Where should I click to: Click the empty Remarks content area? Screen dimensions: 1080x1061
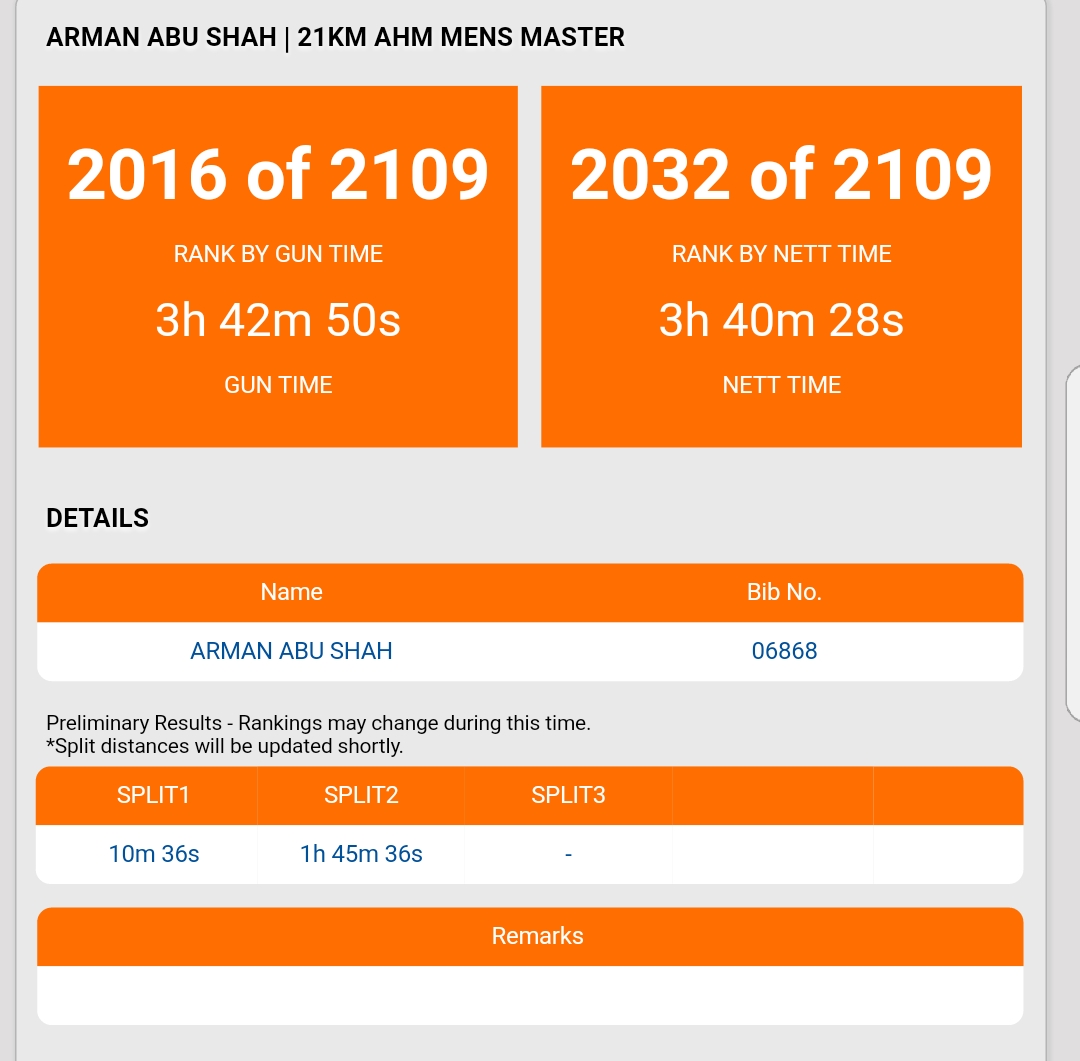(x=530, y=995)
